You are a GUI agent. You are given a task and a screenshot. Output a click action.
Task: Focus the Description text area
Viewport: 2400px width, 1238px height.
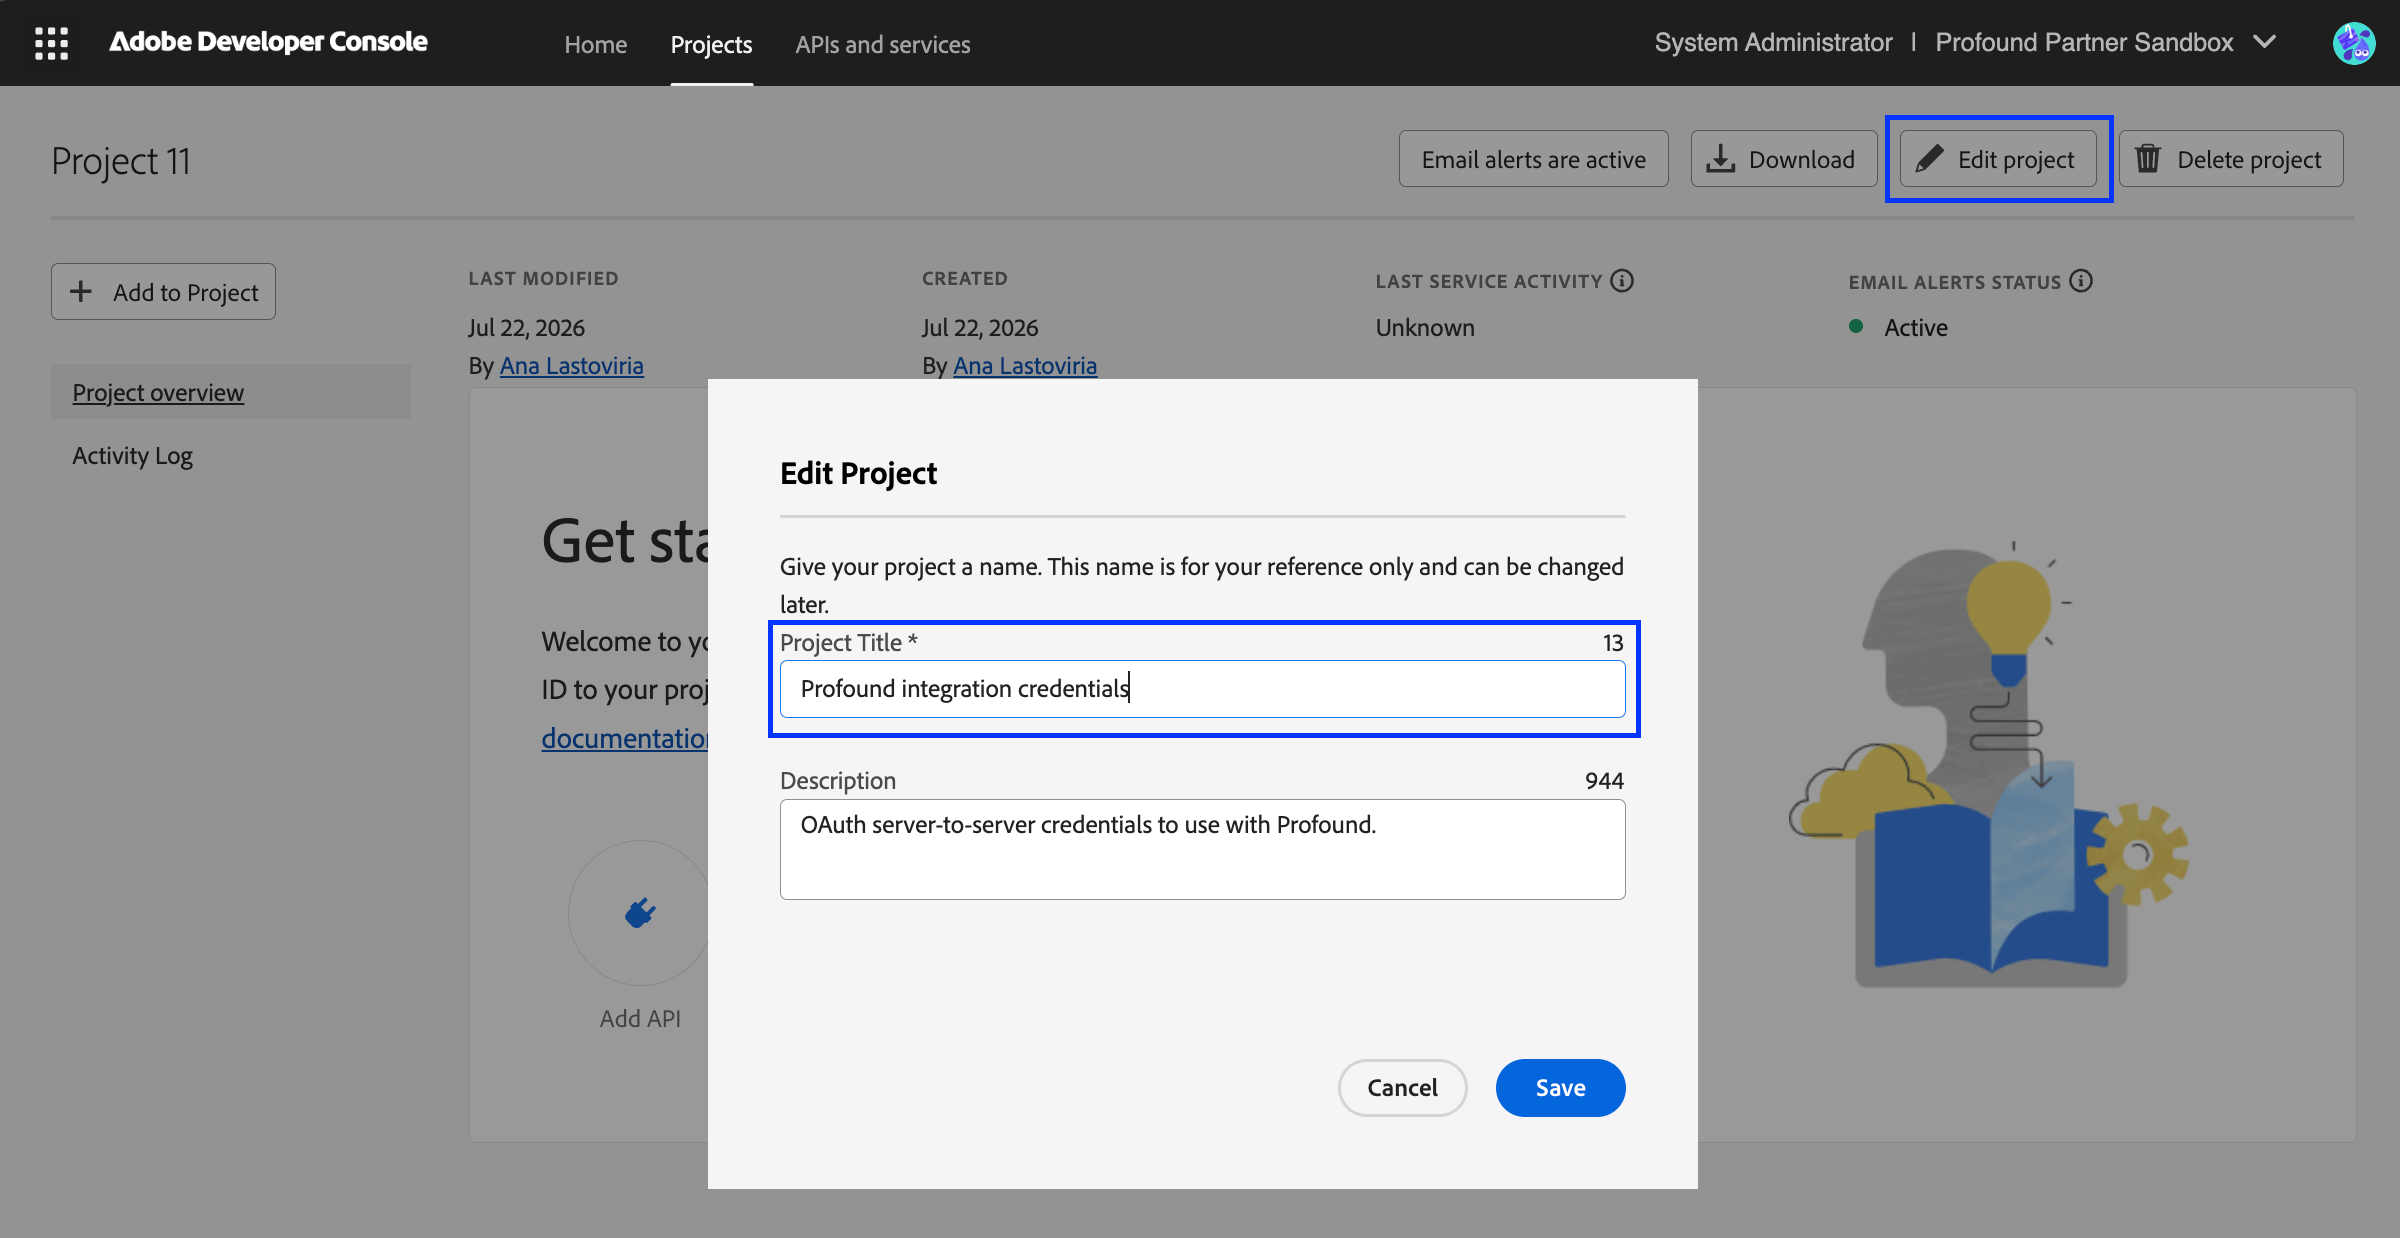1202,849
